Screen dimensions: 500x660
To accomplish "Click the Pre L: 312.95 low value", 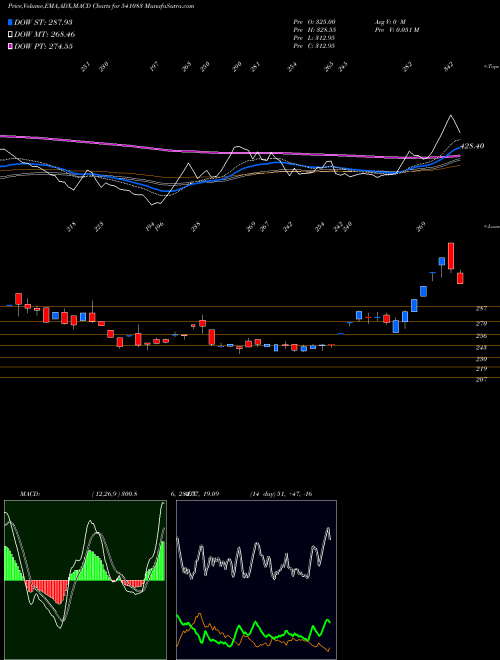I will tap(314, 38).
